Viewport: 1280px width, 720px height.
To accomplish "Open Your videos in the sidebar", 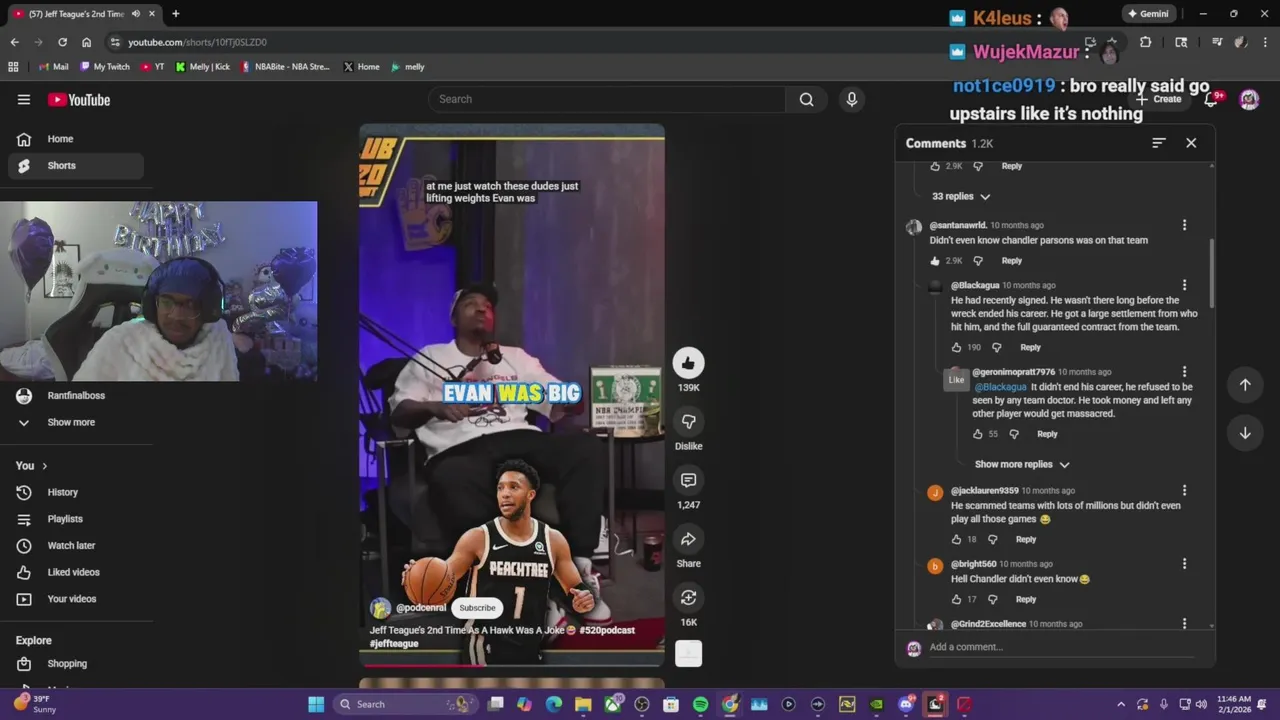I will [76, 599].
